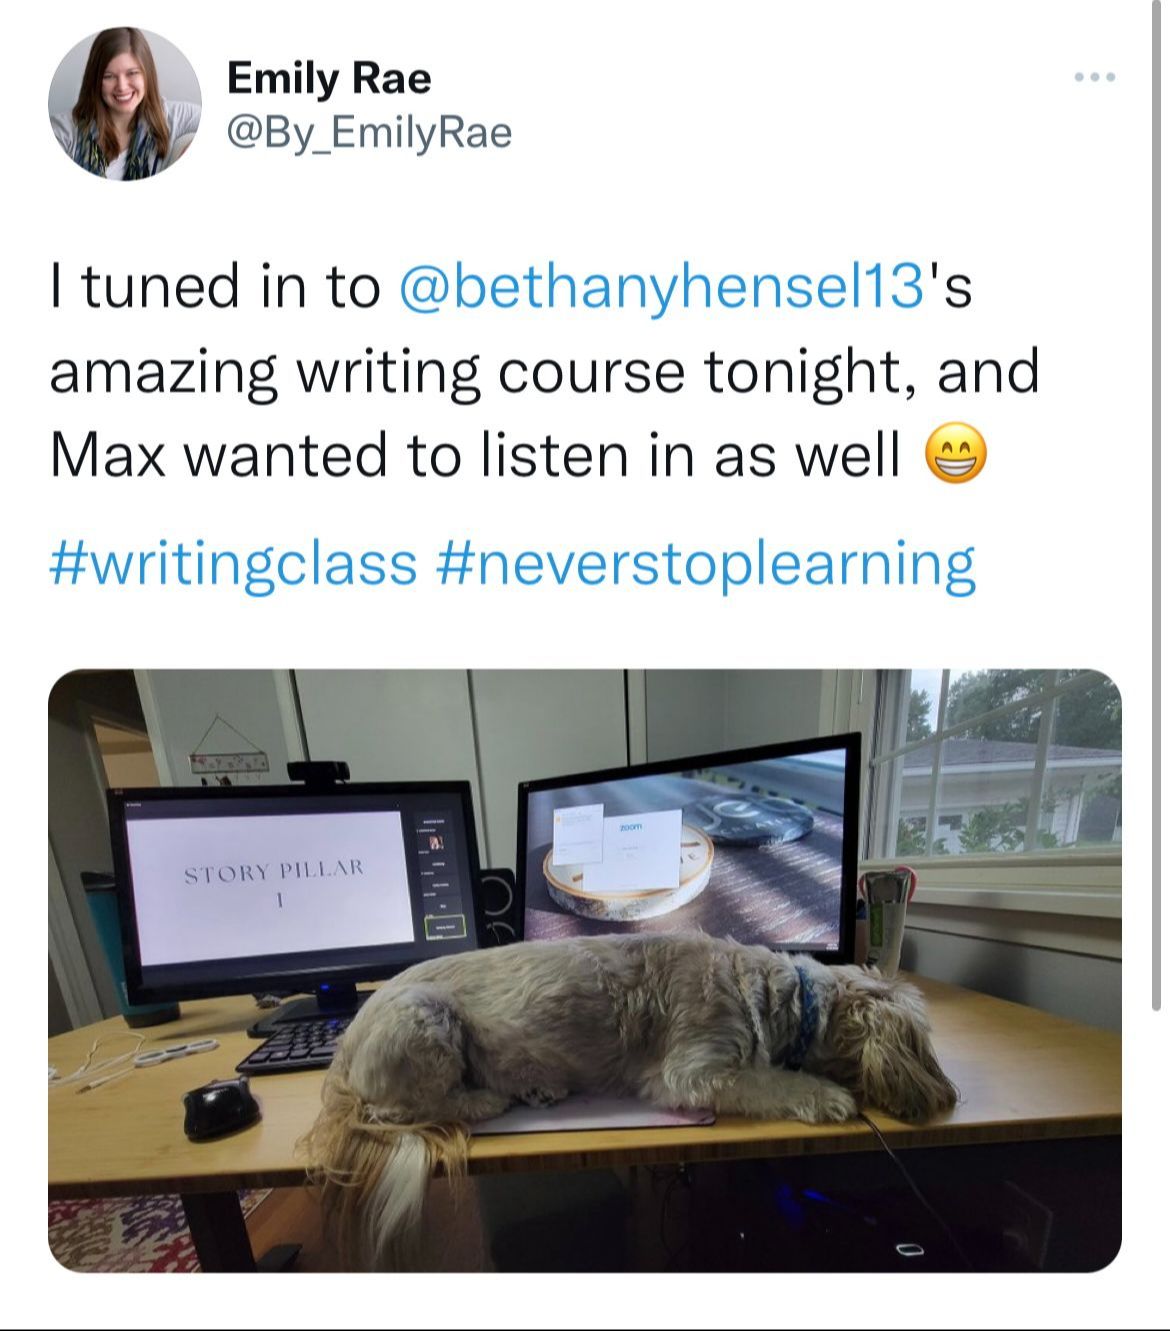Viewport: 1170px width, 1331px height.
Task: Click the black computer mouse in photo
Action: click(221, 1107)
